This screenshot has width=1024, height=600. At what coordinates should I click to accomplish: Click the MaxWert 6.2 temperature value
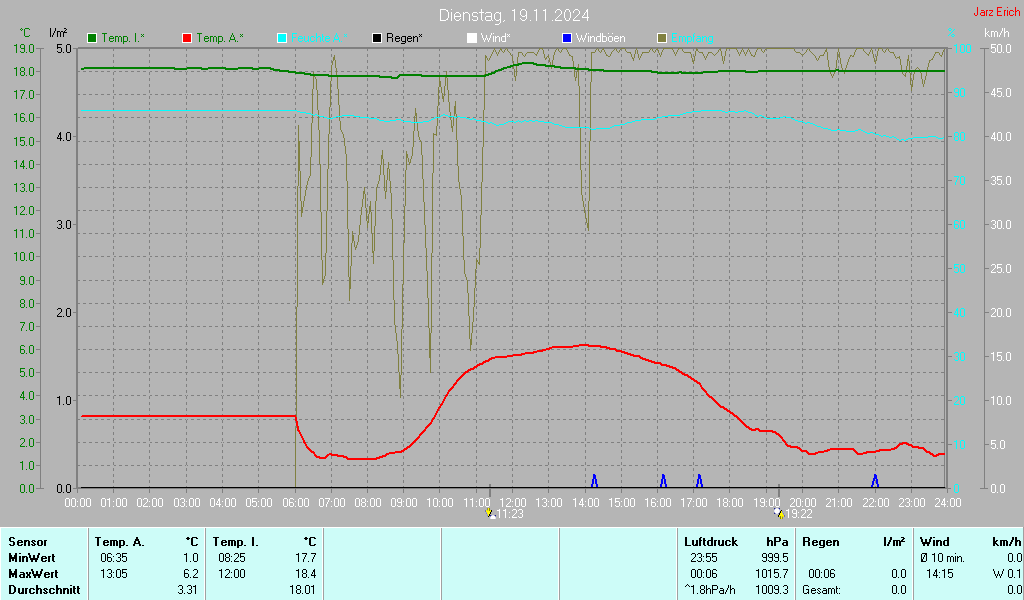coord(191,574)
